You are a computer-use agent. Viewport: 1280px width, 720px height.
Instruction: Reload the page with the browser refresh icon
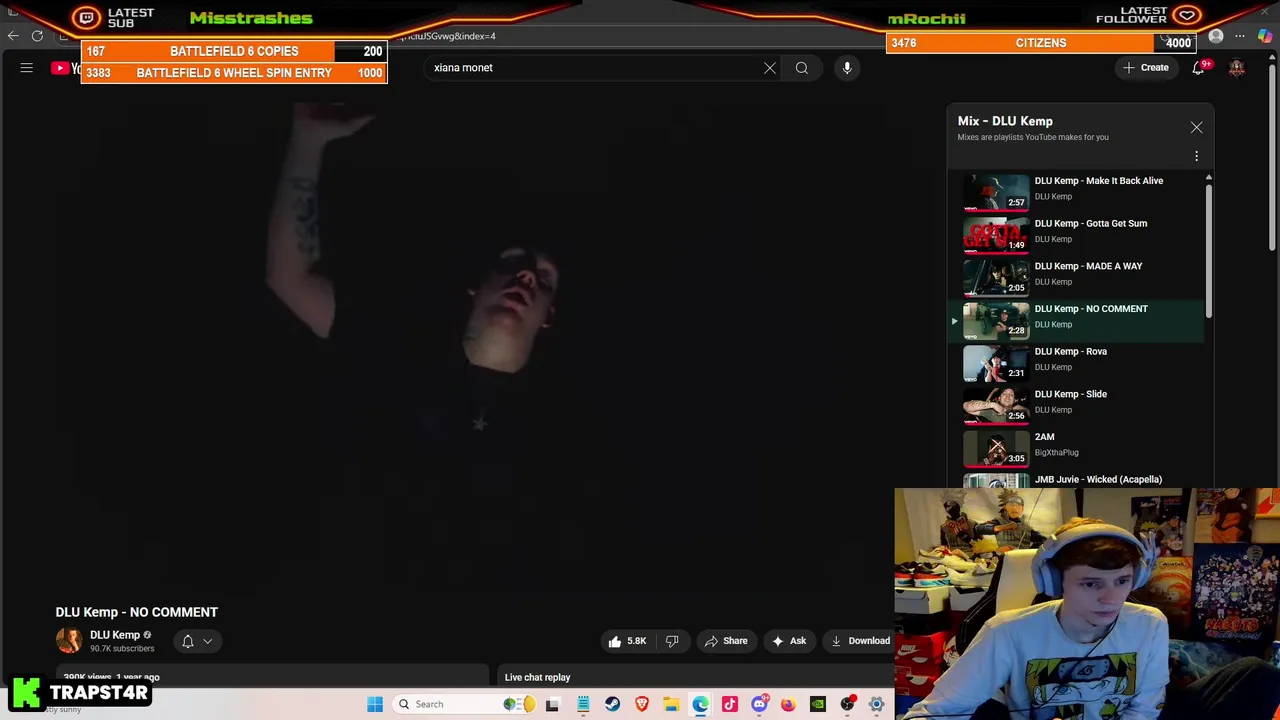coord(37,36)
